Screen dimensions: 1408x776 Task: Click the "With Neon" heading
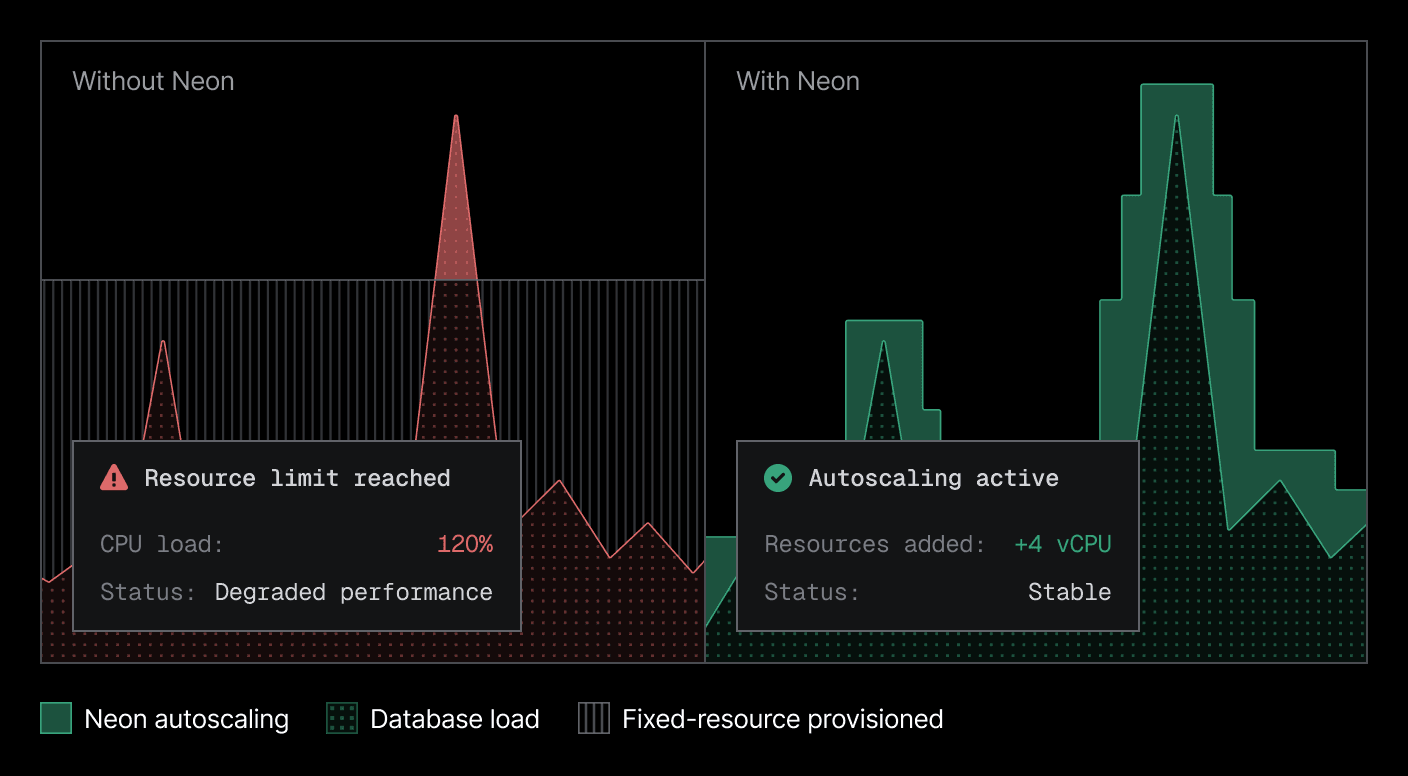click(798, 81)
